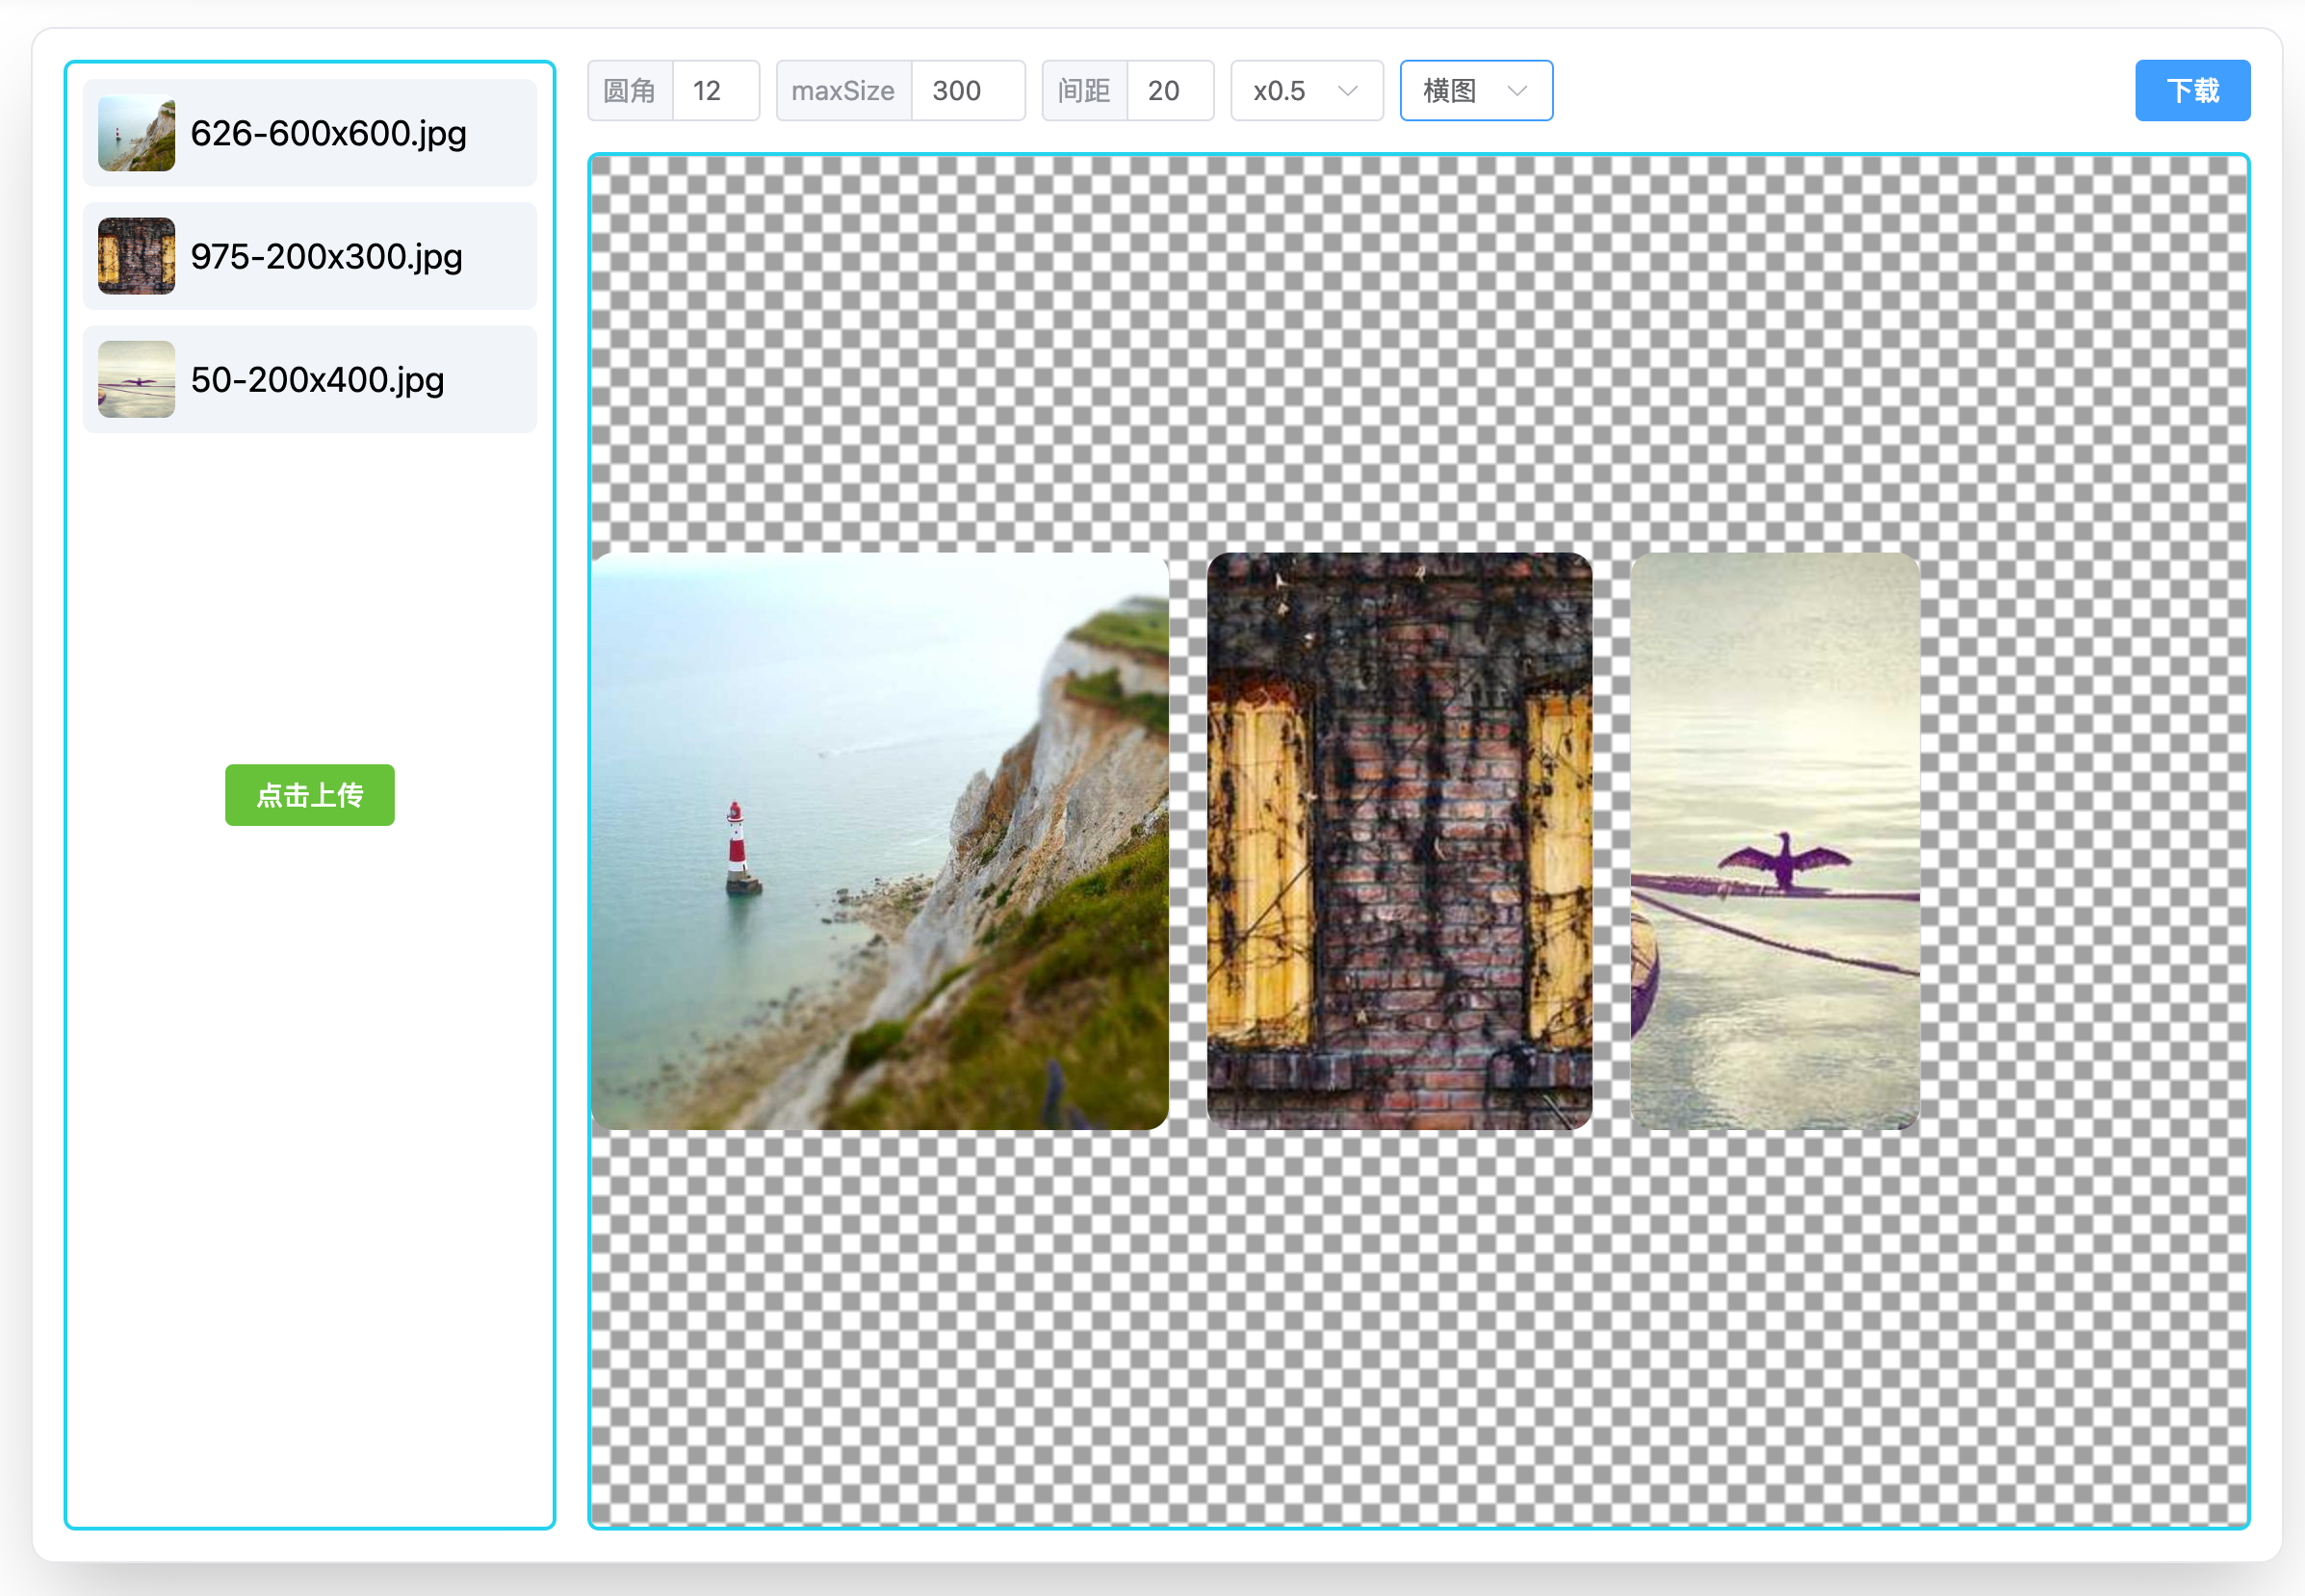
Task: Click the brick wall image in preview canvas
Action: point(1399,841)
